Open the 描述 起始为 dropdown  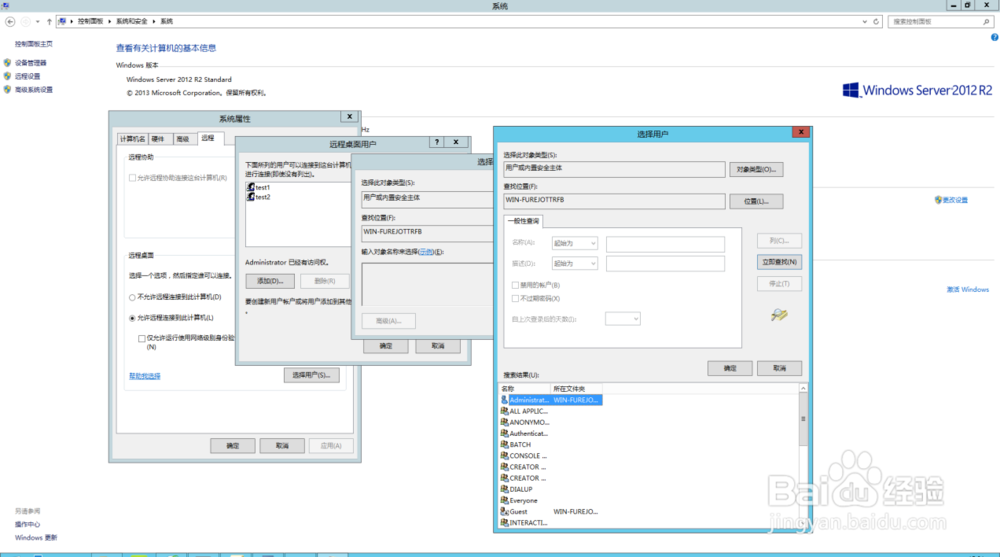pos(575,264)
